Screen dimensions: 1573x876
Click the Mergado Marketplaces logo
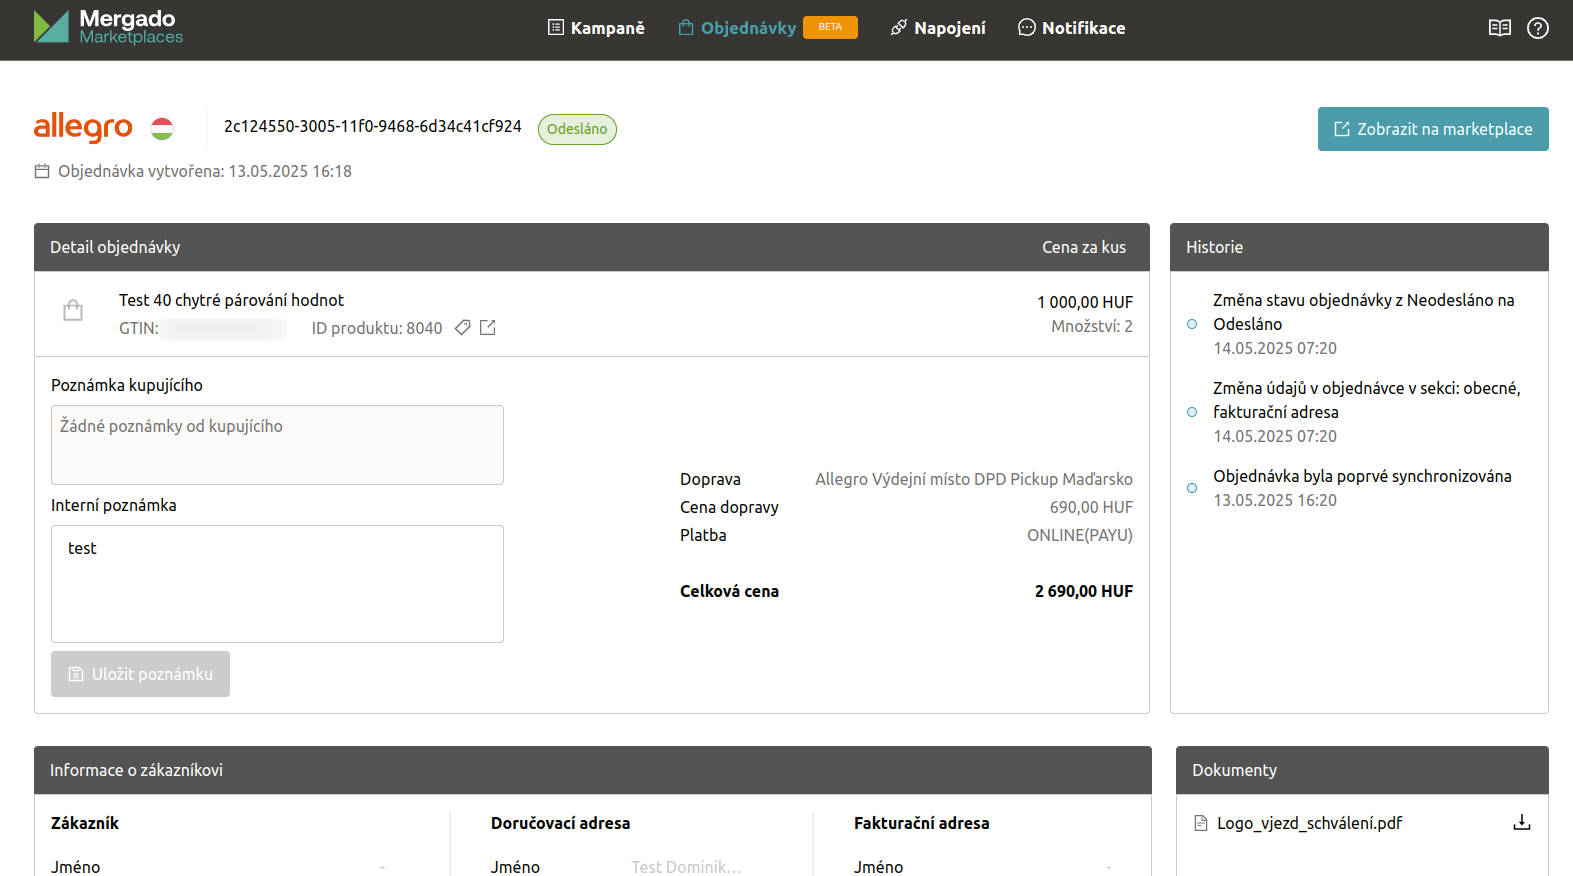[108, 27]
